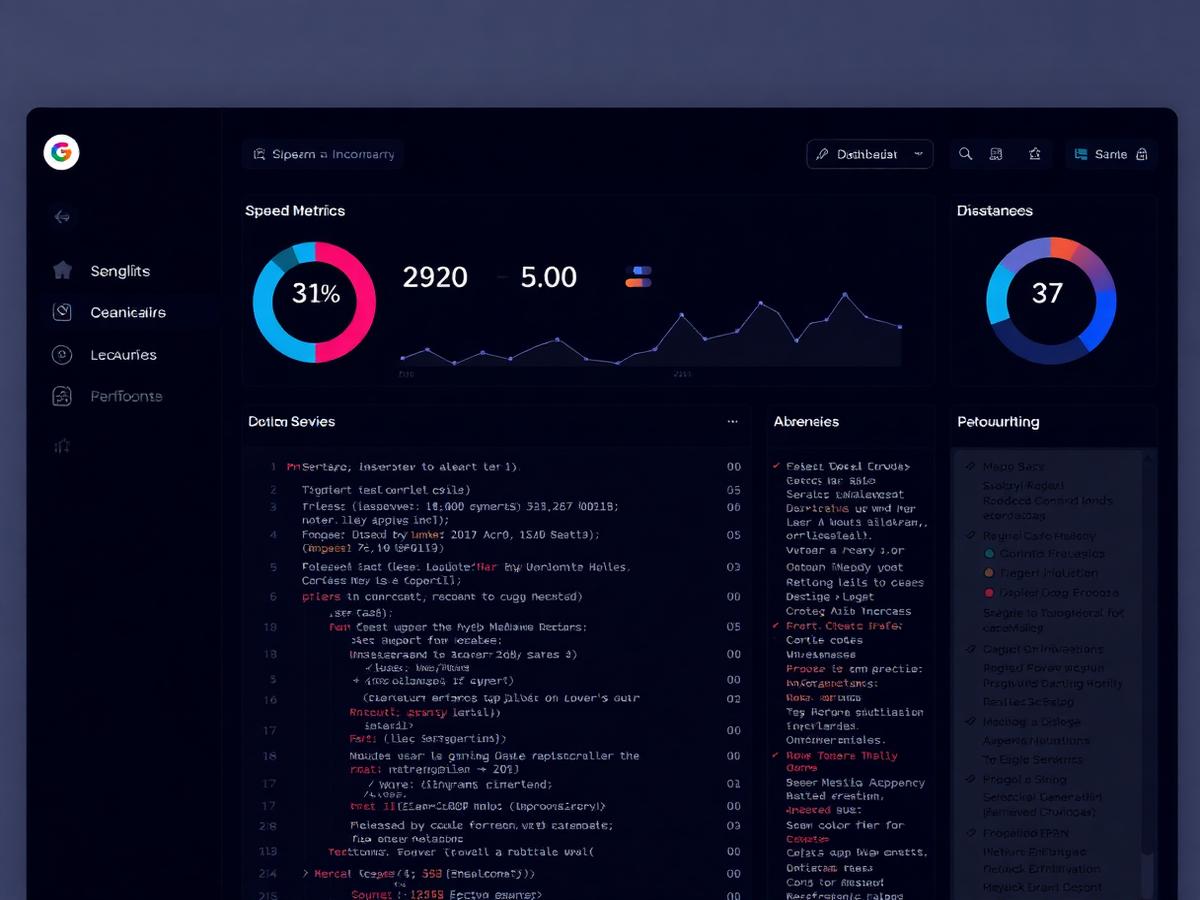Image resolution: width=1200 pixels, height=900 pixels.
Task: Click the faint chart icon below Perffoonte
Action: click(62, 445)
